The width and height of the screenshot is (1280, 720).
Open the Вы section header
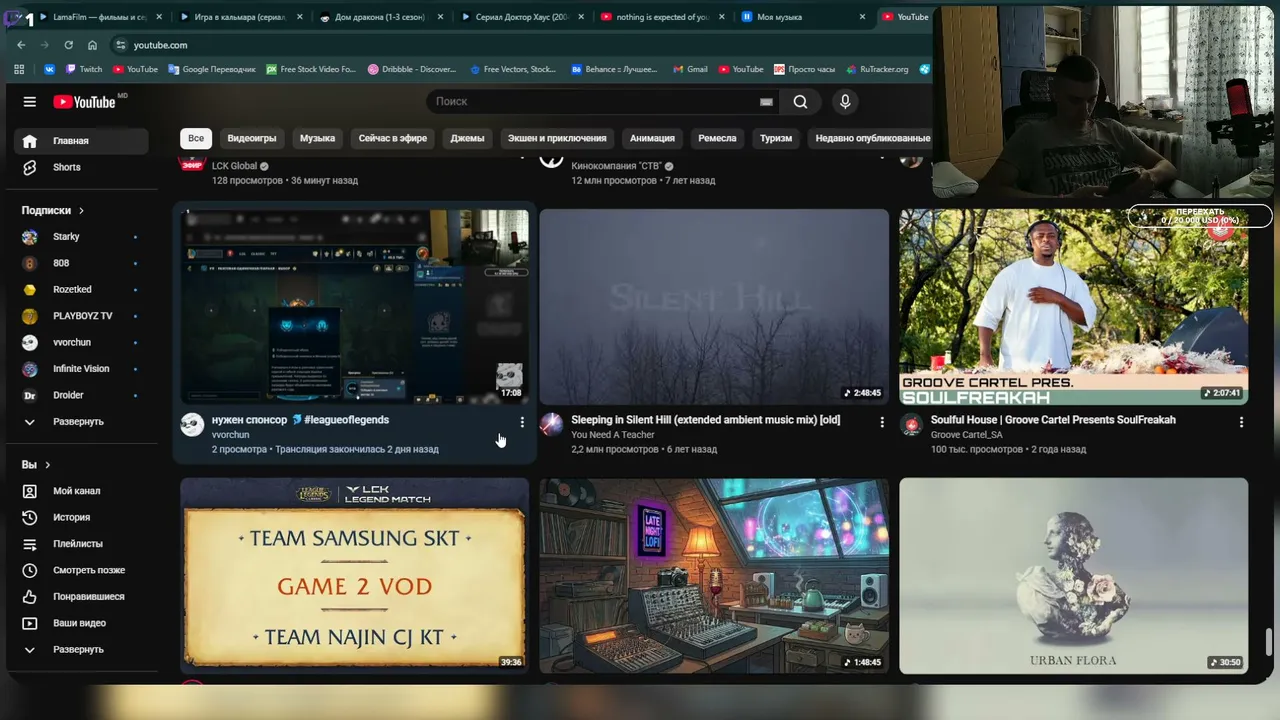pyautogui.click(x=36, y=465)
